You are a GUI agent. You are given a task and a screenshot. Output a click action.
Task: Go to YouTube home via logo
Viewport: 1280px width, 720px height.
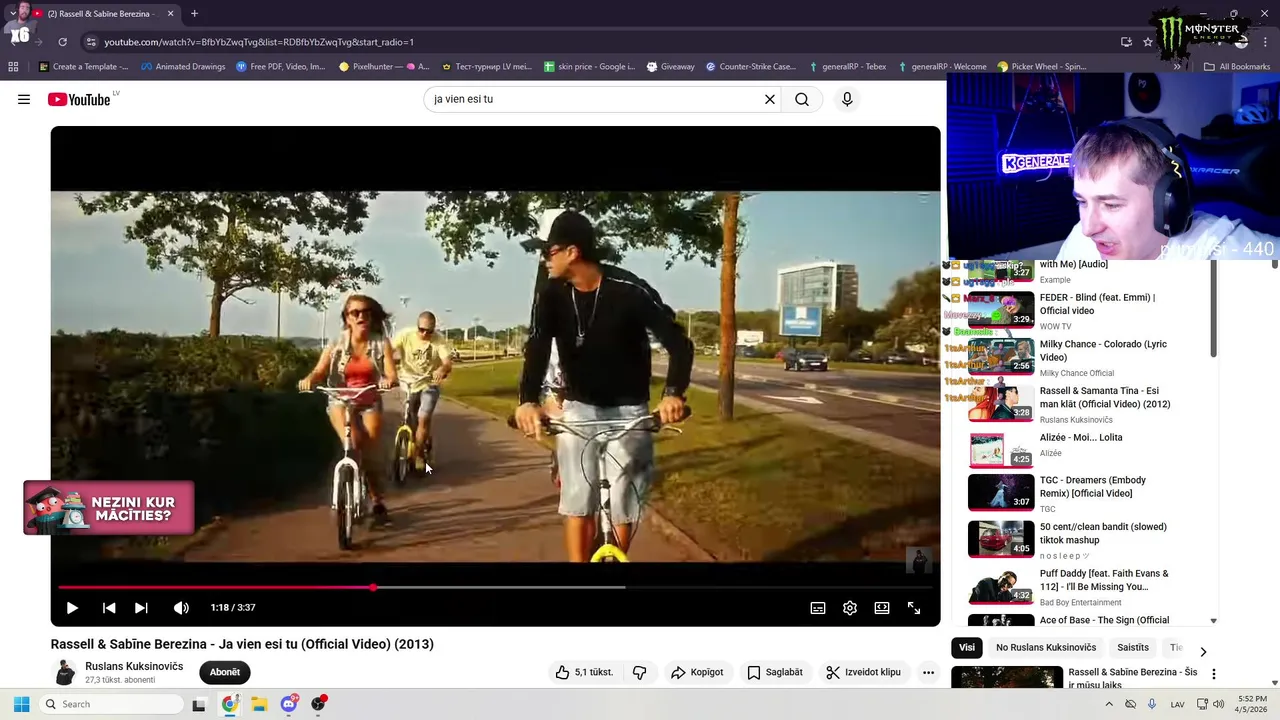pos(79,99)
